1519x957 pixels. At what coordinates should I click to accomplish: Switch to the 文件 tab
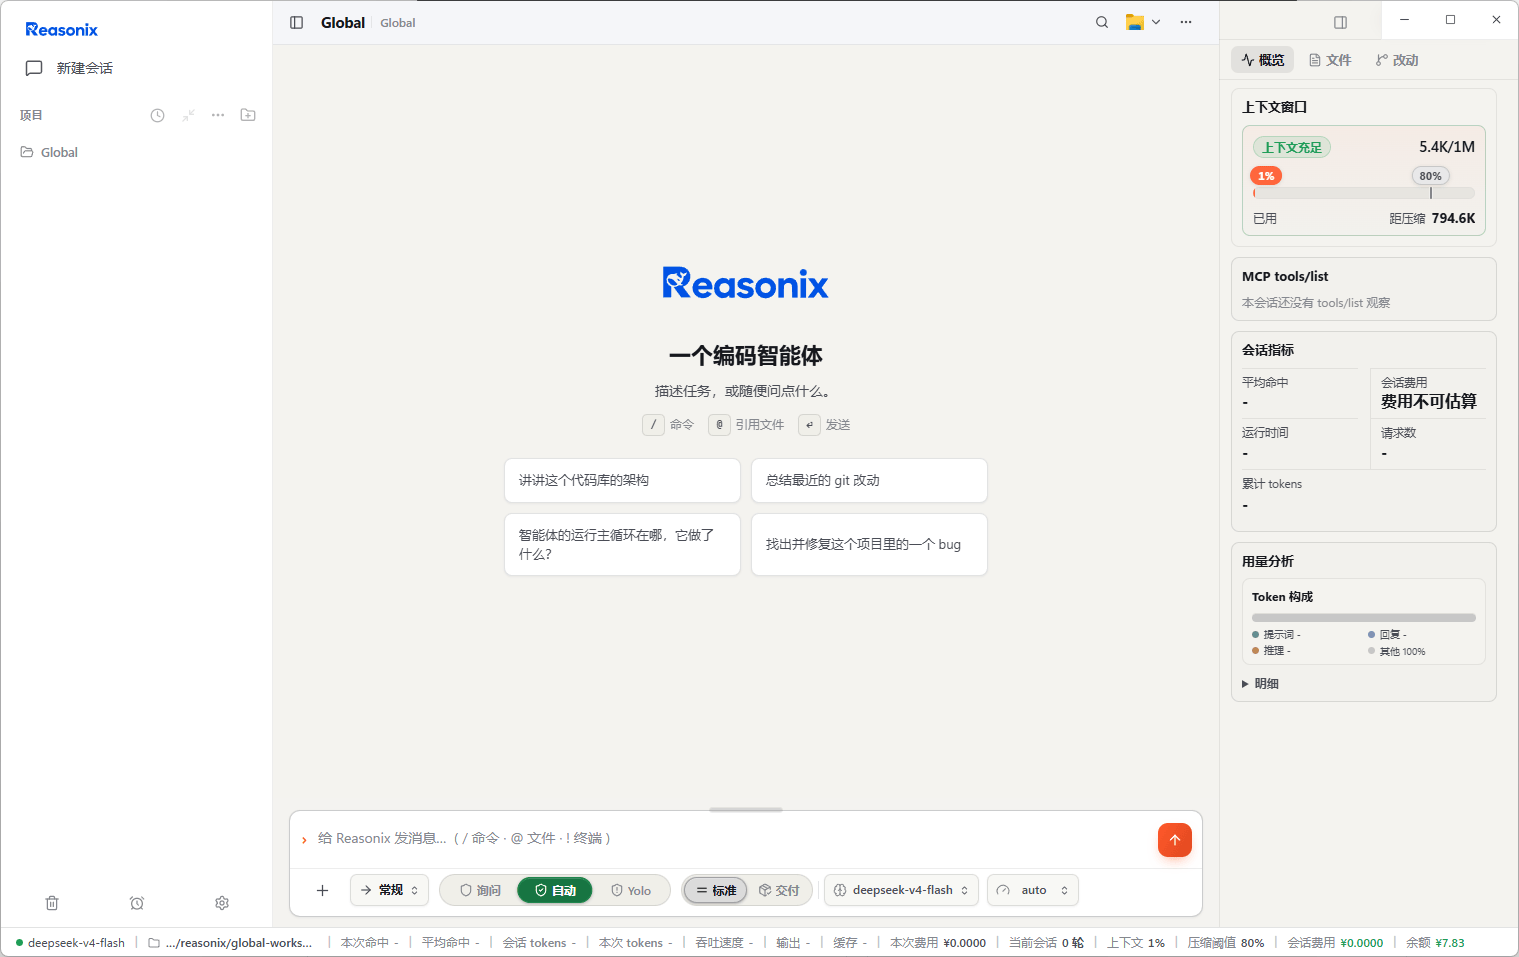[x=1330, y=60]
